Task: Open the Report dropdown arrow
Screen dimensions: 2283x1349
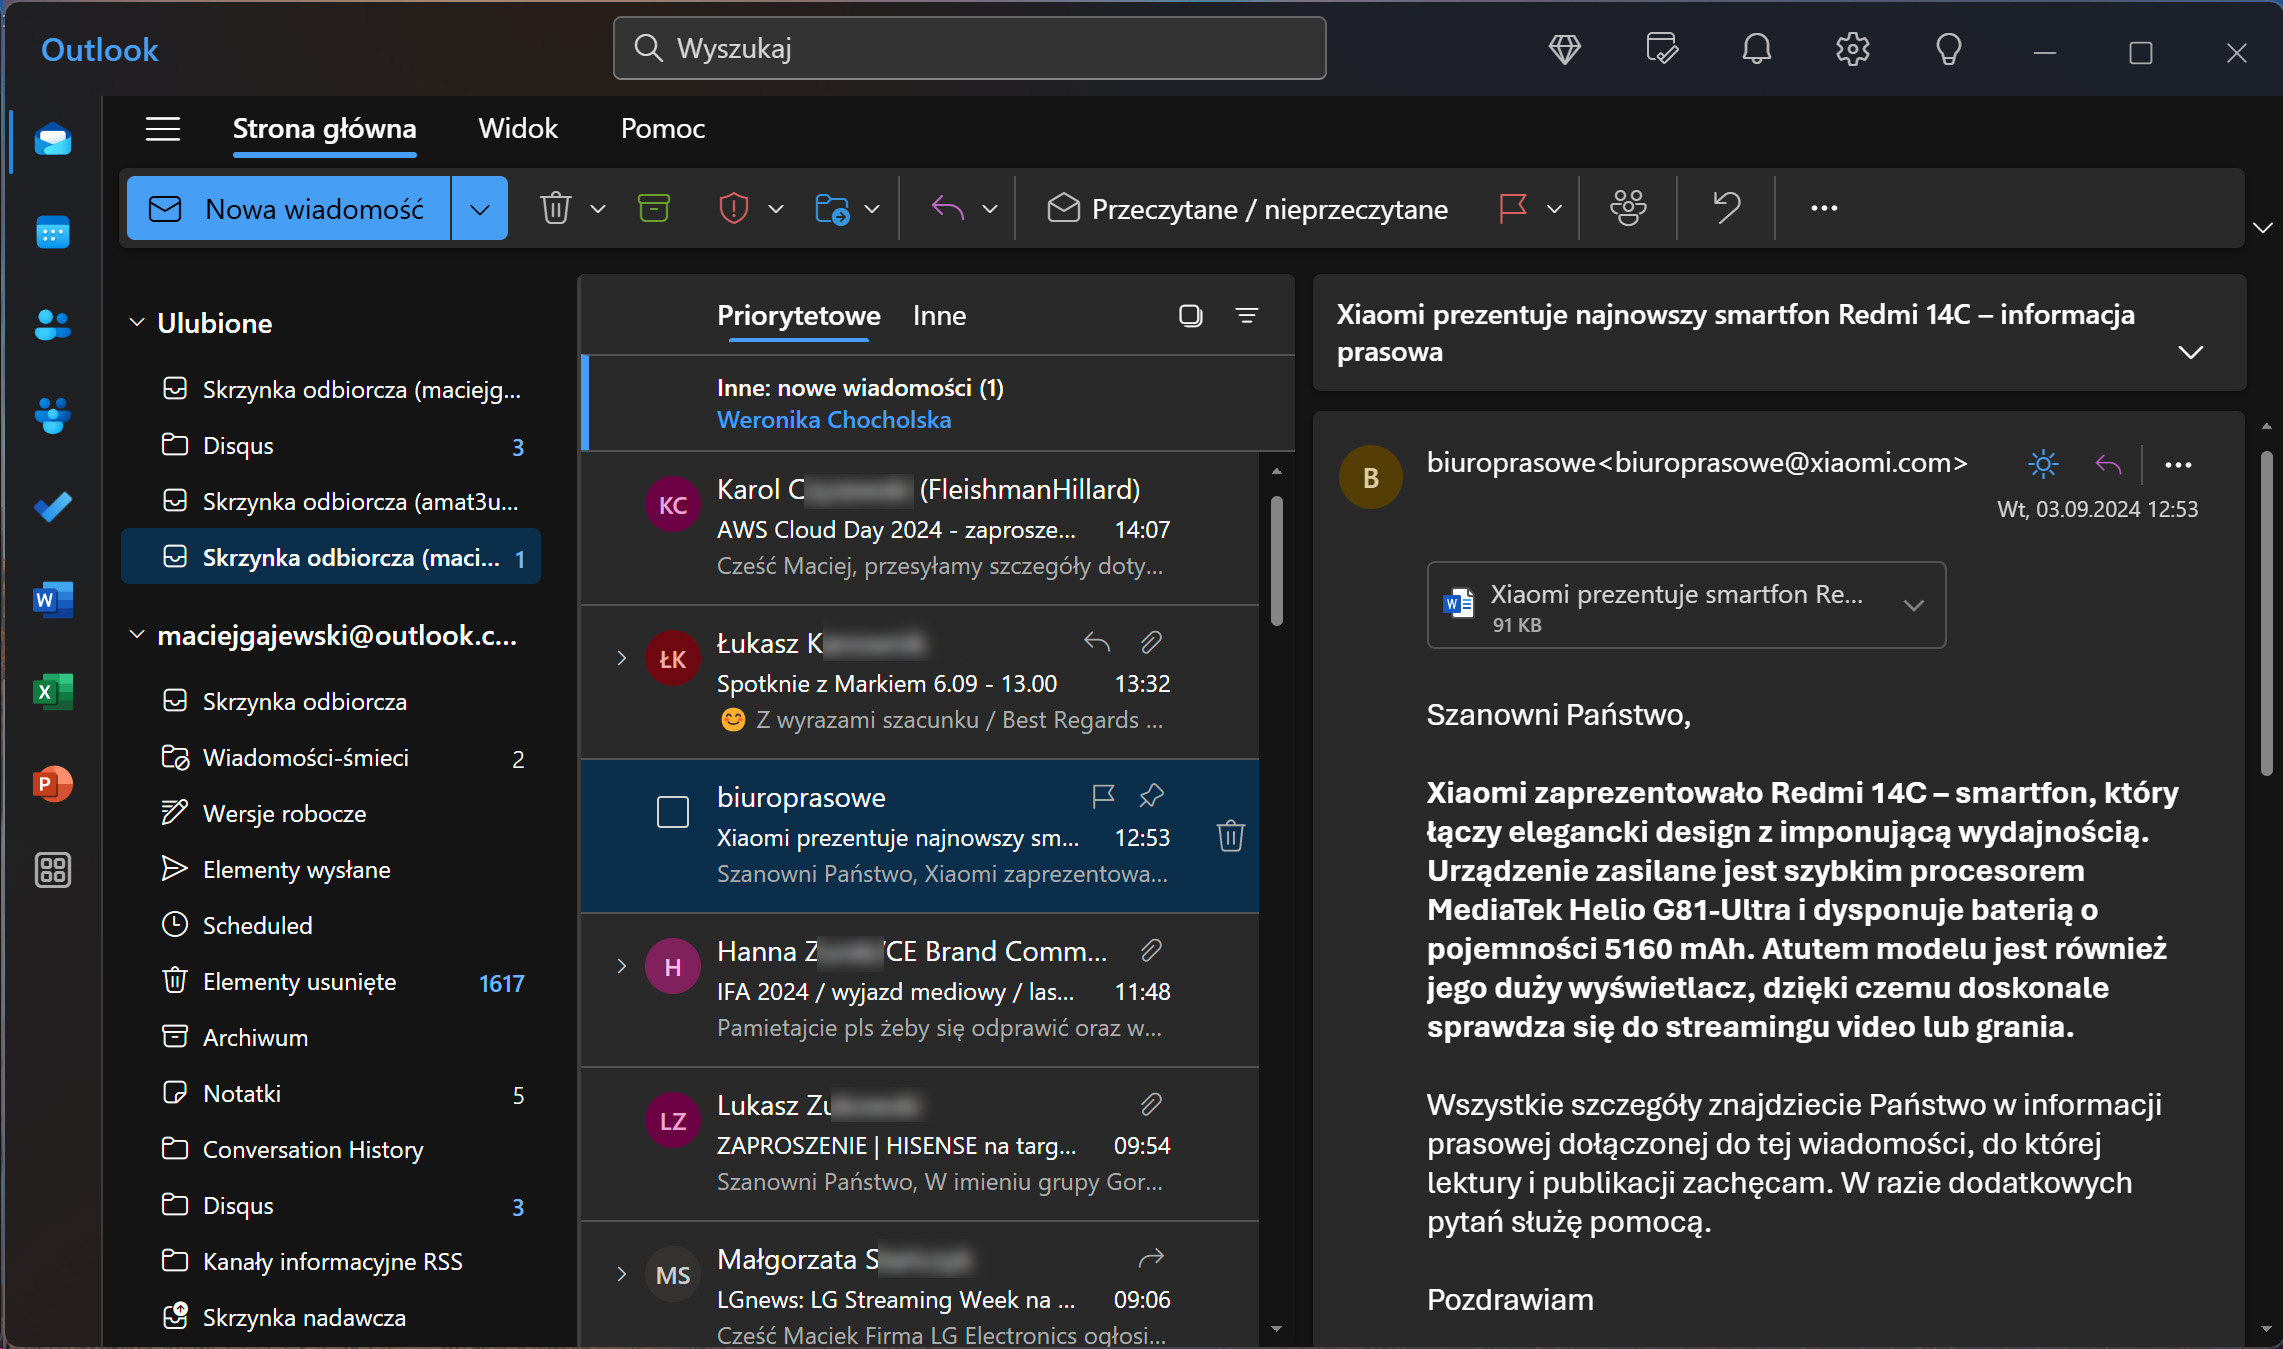Action: click(x=776, y=209)
